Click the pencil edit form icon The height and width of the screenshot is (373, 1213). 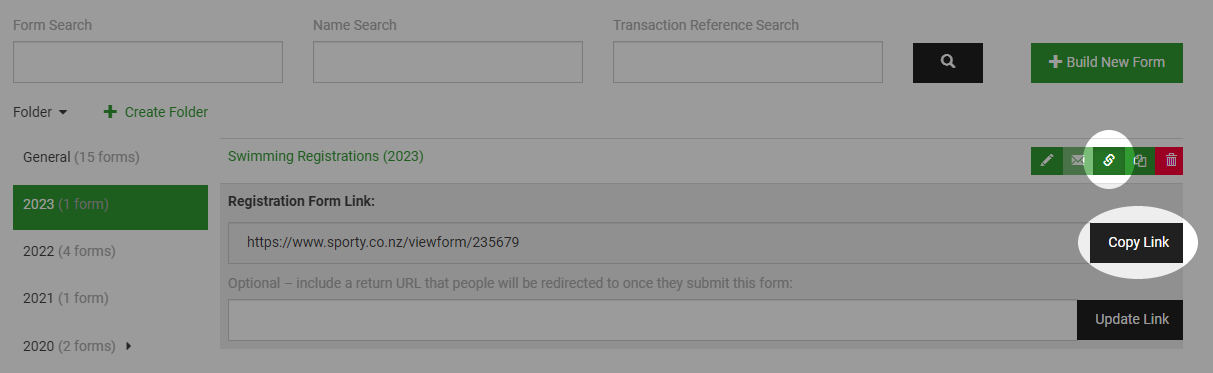1046,160
